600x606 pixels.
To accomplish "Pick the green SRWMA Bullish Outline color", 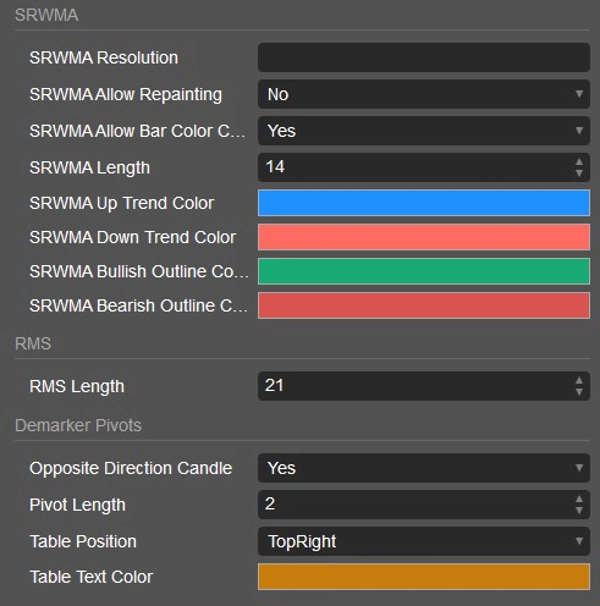I will point(423,271).
